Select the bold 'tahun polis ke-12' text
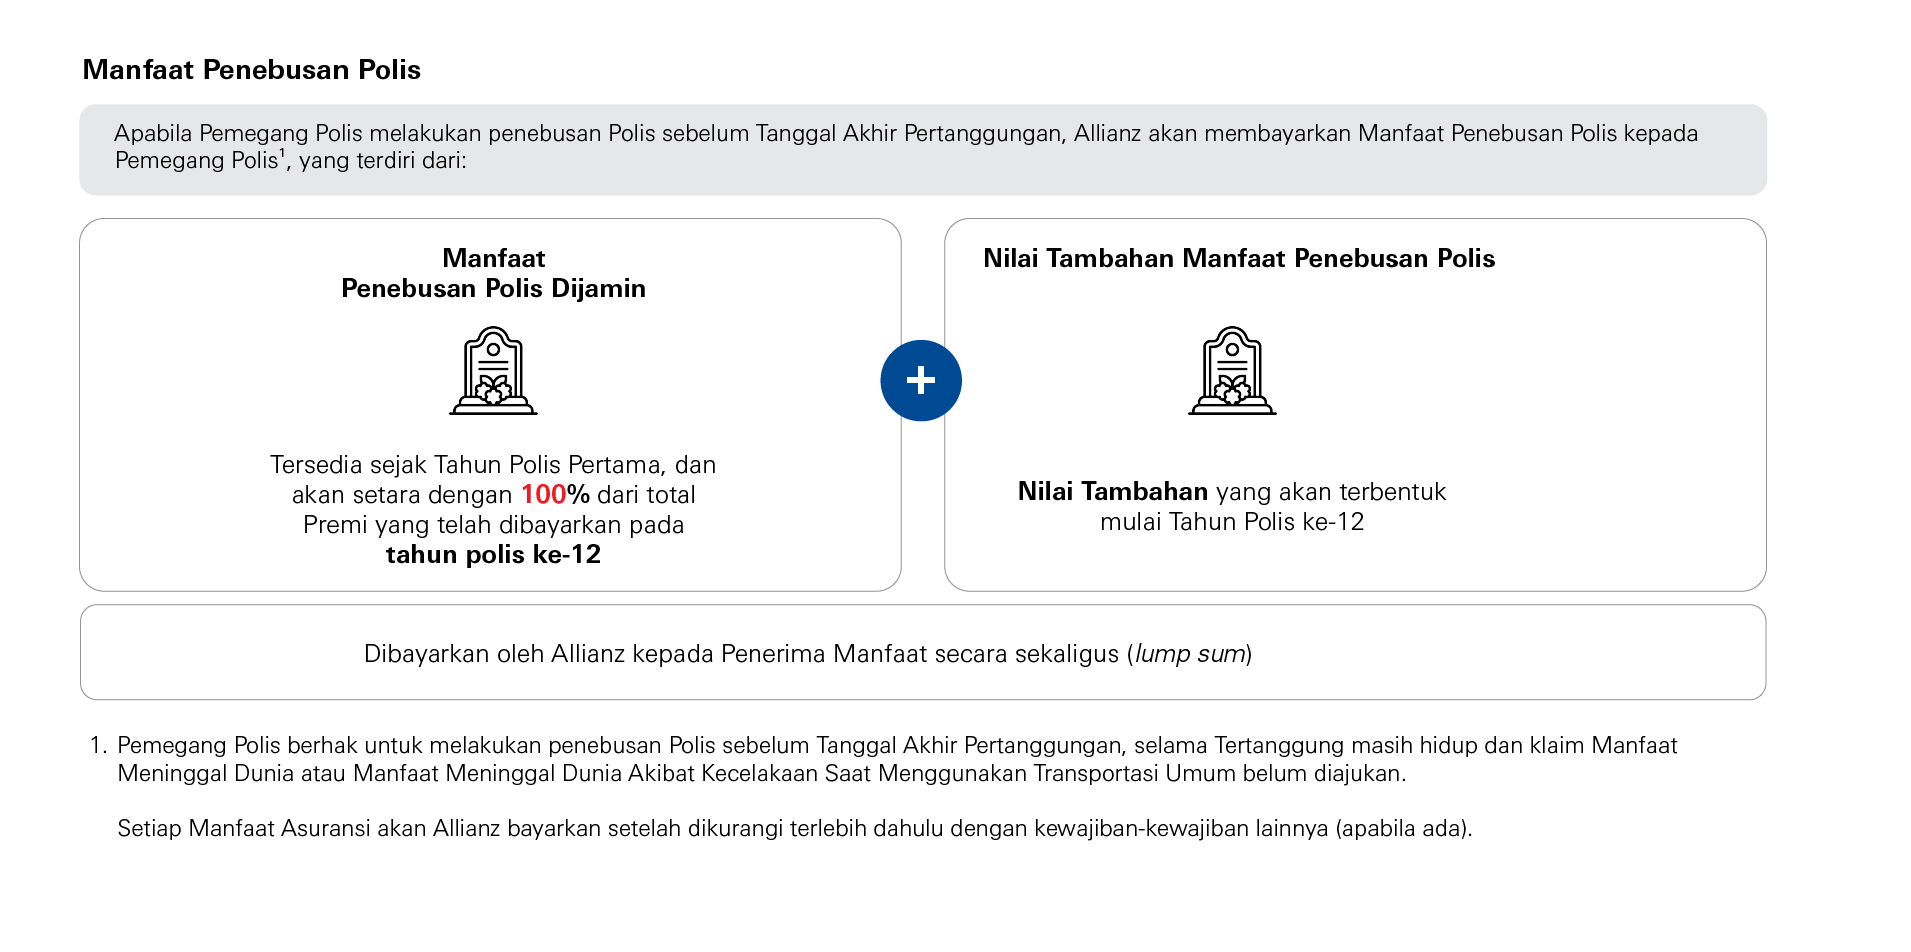The width and height of the screenshot is (1911, 952). (493, 555)
